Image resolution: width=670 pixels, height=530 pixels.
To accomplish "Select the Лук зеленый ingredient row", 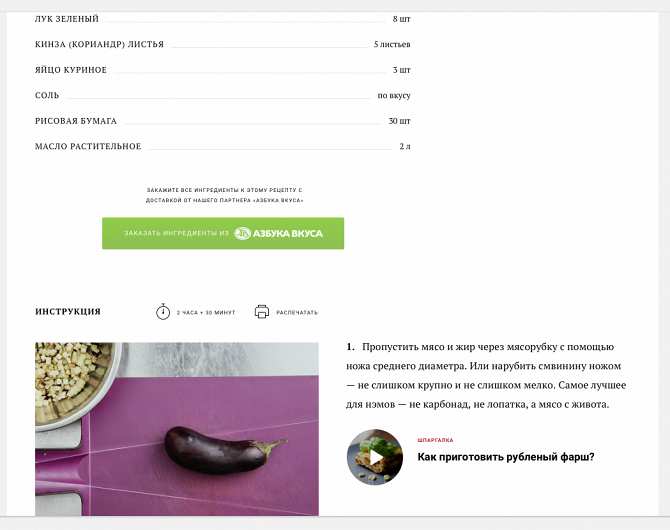I will coord(223,19).
